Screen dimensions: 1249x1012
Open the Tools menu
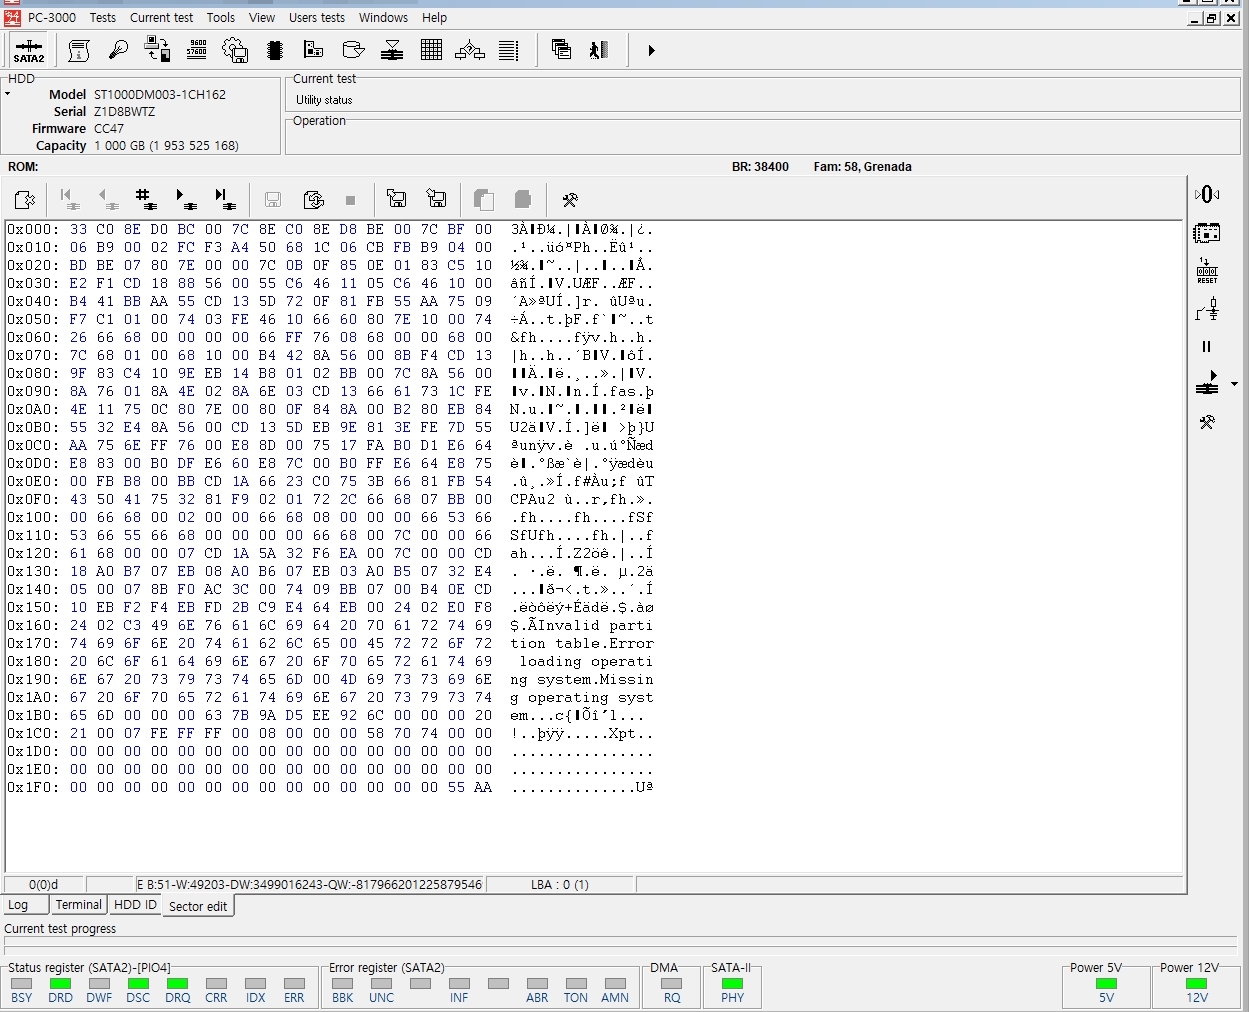[x=221, y=17]
